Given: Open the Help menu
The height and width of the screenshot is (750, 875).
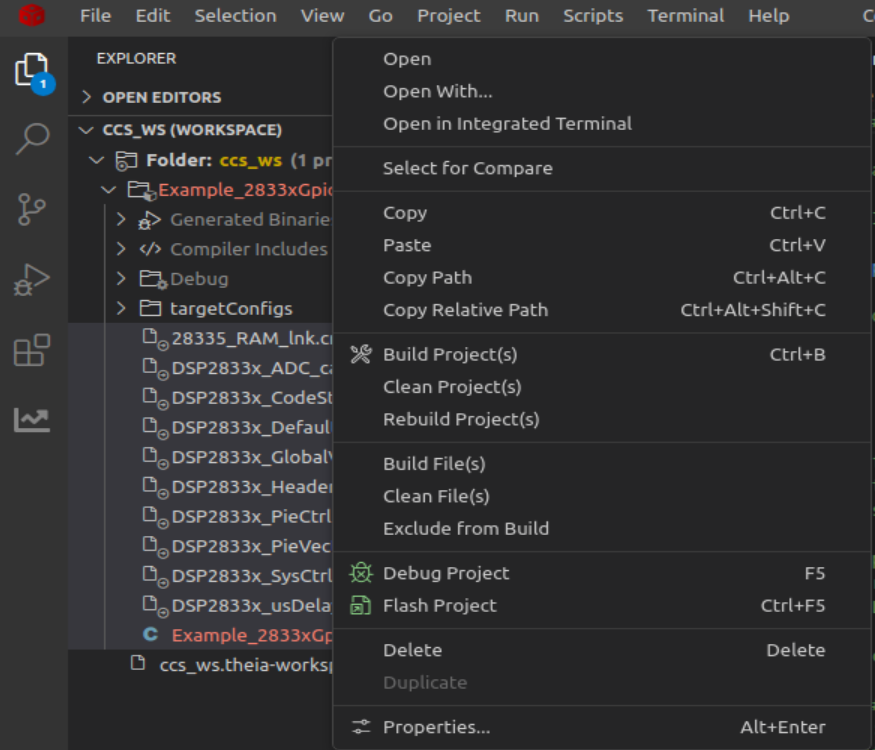Looking at the screenshot, I should point(769,16).
